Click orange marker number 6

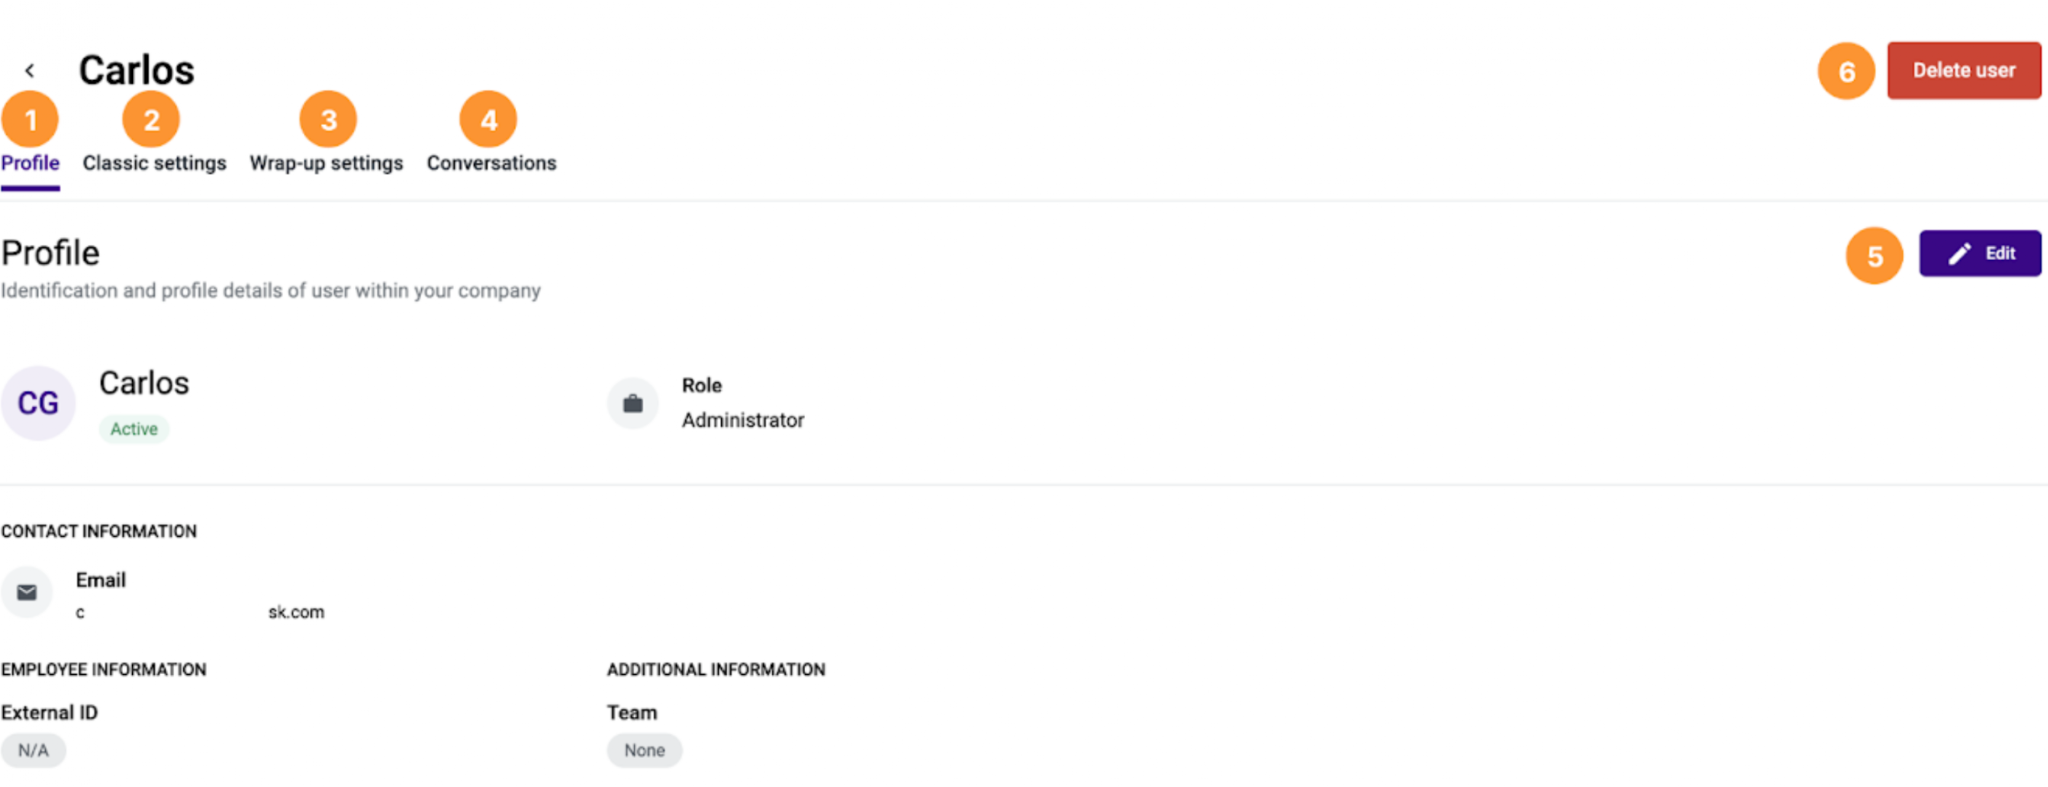(1847, 71)
